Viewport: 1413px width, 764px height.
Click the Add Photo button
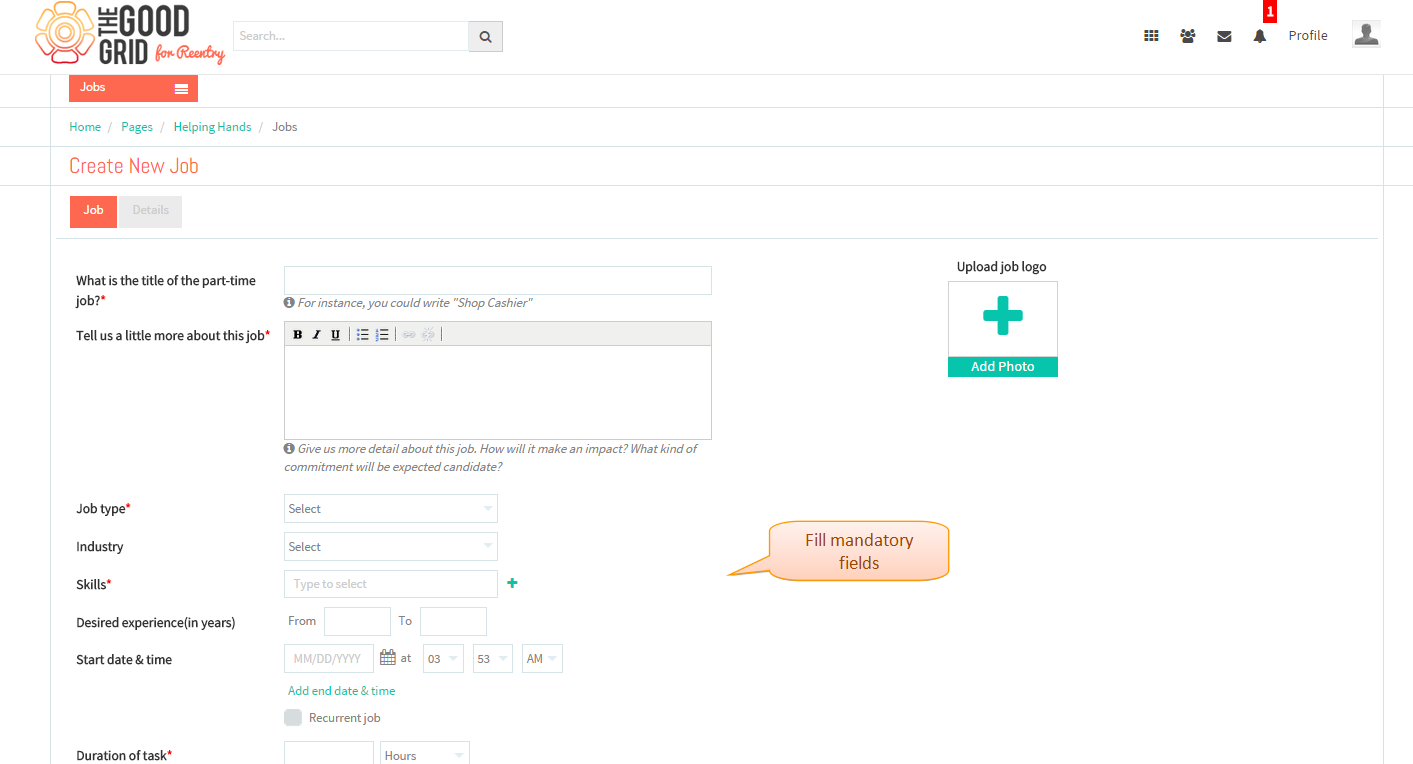coord(1003,366)
